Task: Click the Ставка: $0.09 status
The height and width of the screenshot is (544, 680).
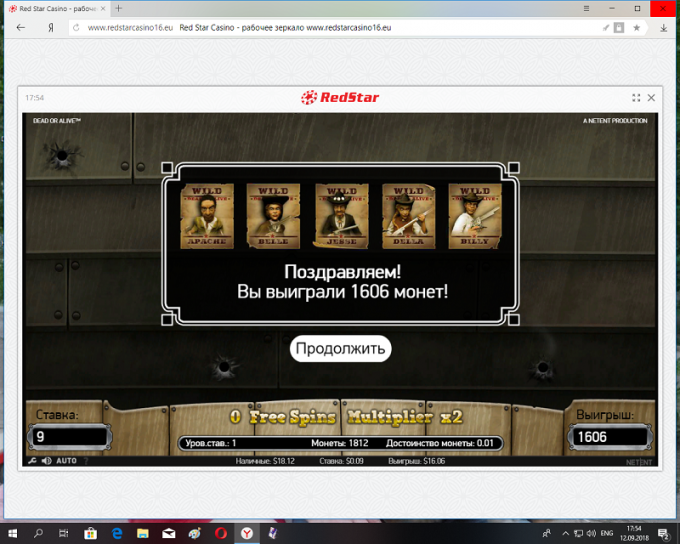Action: pos(341,461)
